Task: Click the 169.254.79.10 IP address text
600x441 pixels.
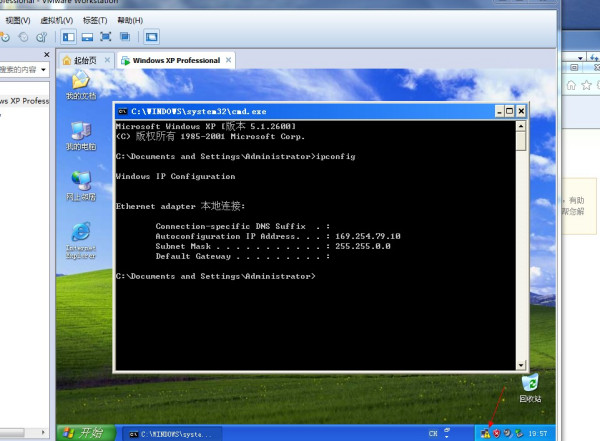Action: pos(368,236)
